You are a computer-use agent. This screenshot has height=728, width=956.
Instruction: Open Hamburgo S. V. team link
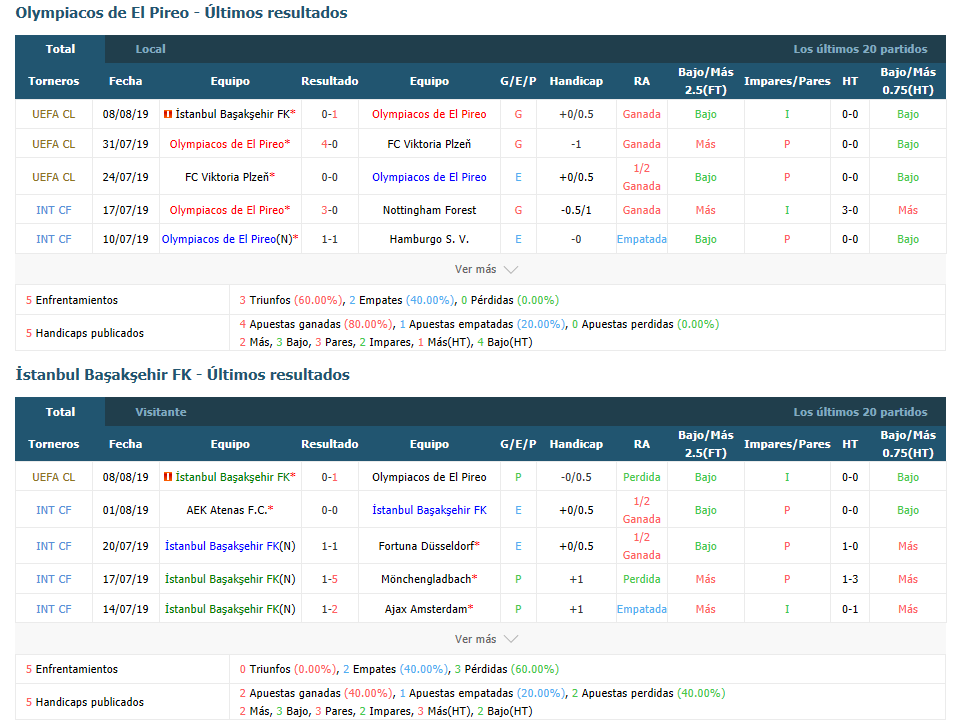point(429,240)
